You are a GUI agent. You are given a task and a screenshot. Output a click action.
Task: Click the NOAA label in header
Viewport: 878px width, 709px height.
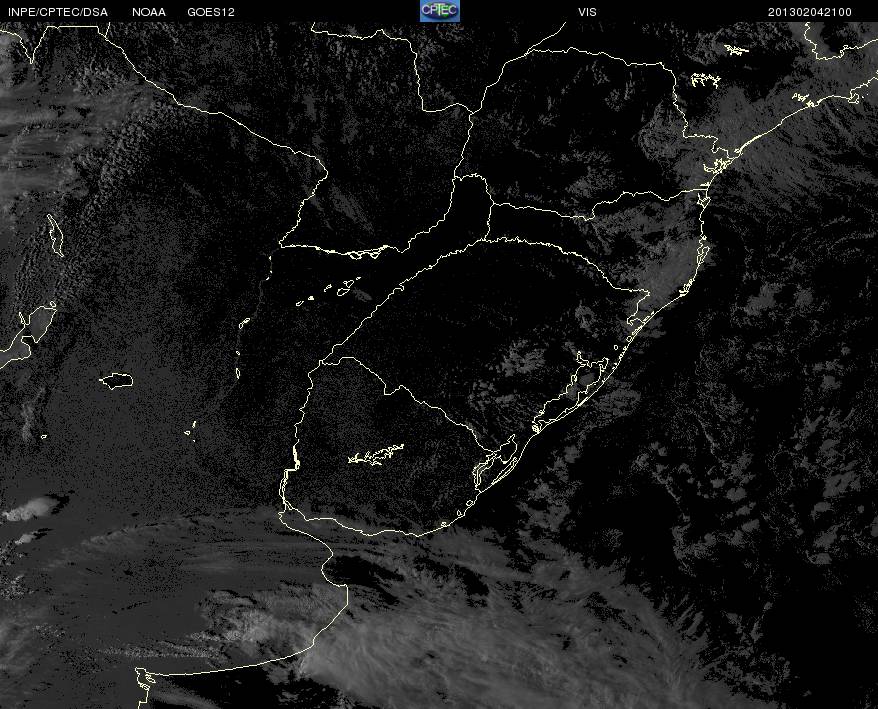pyautogui.click(x=149, y=12)
